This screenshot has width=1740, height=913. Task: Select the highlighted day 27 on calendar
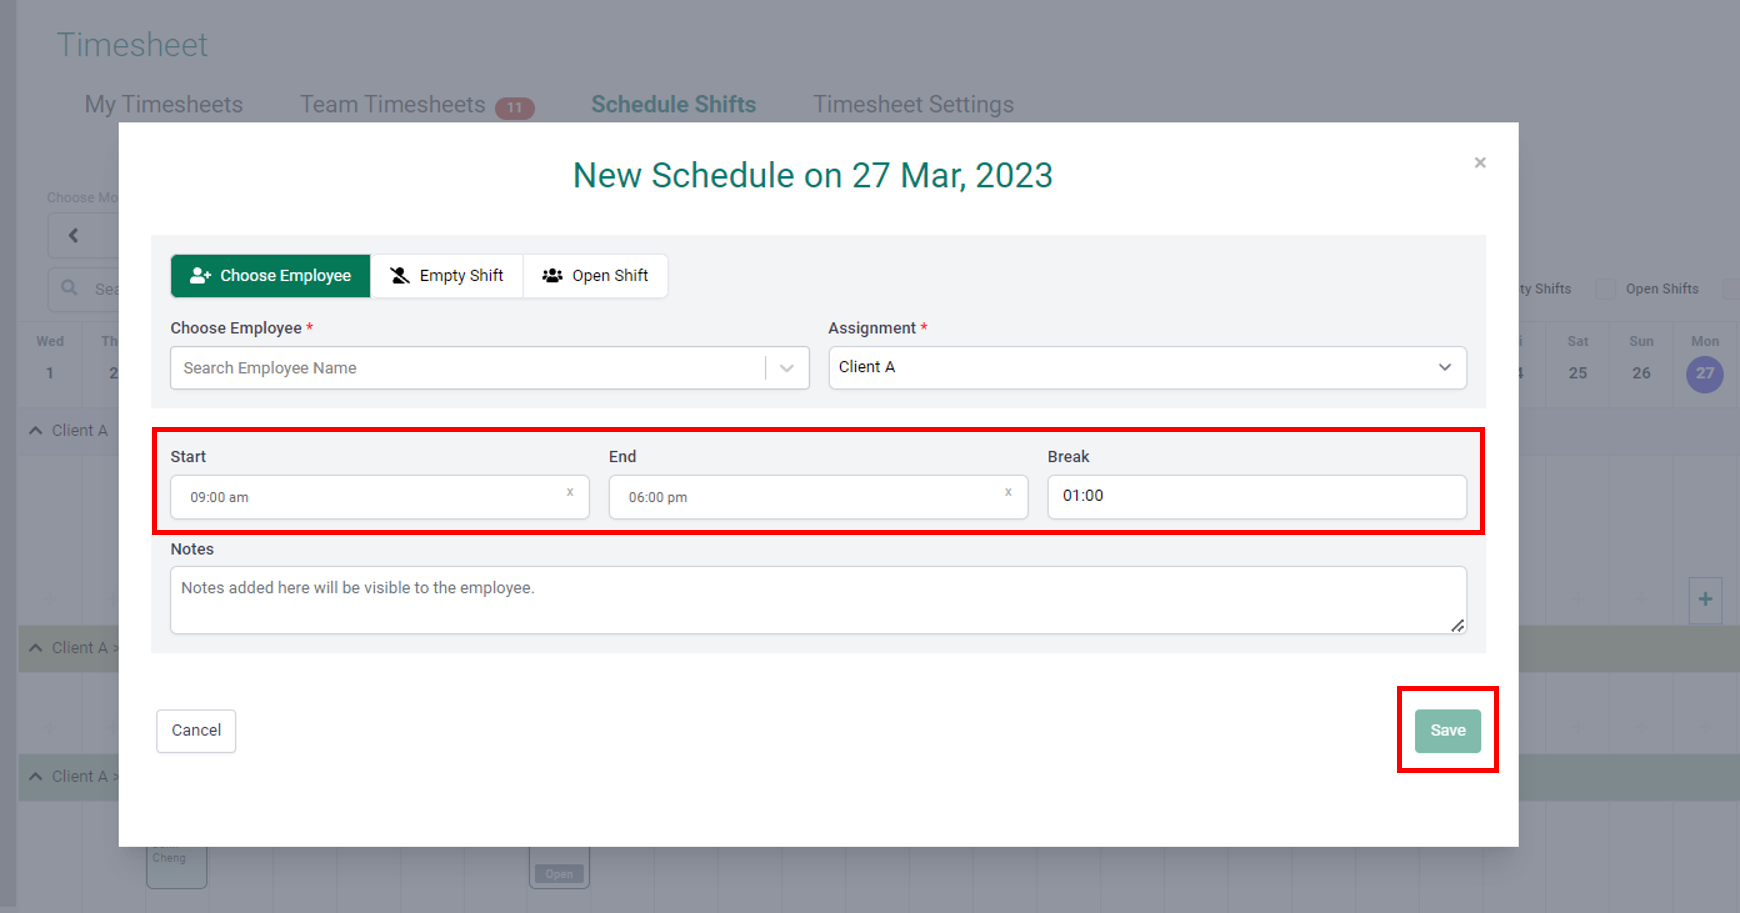(1705, 374)
